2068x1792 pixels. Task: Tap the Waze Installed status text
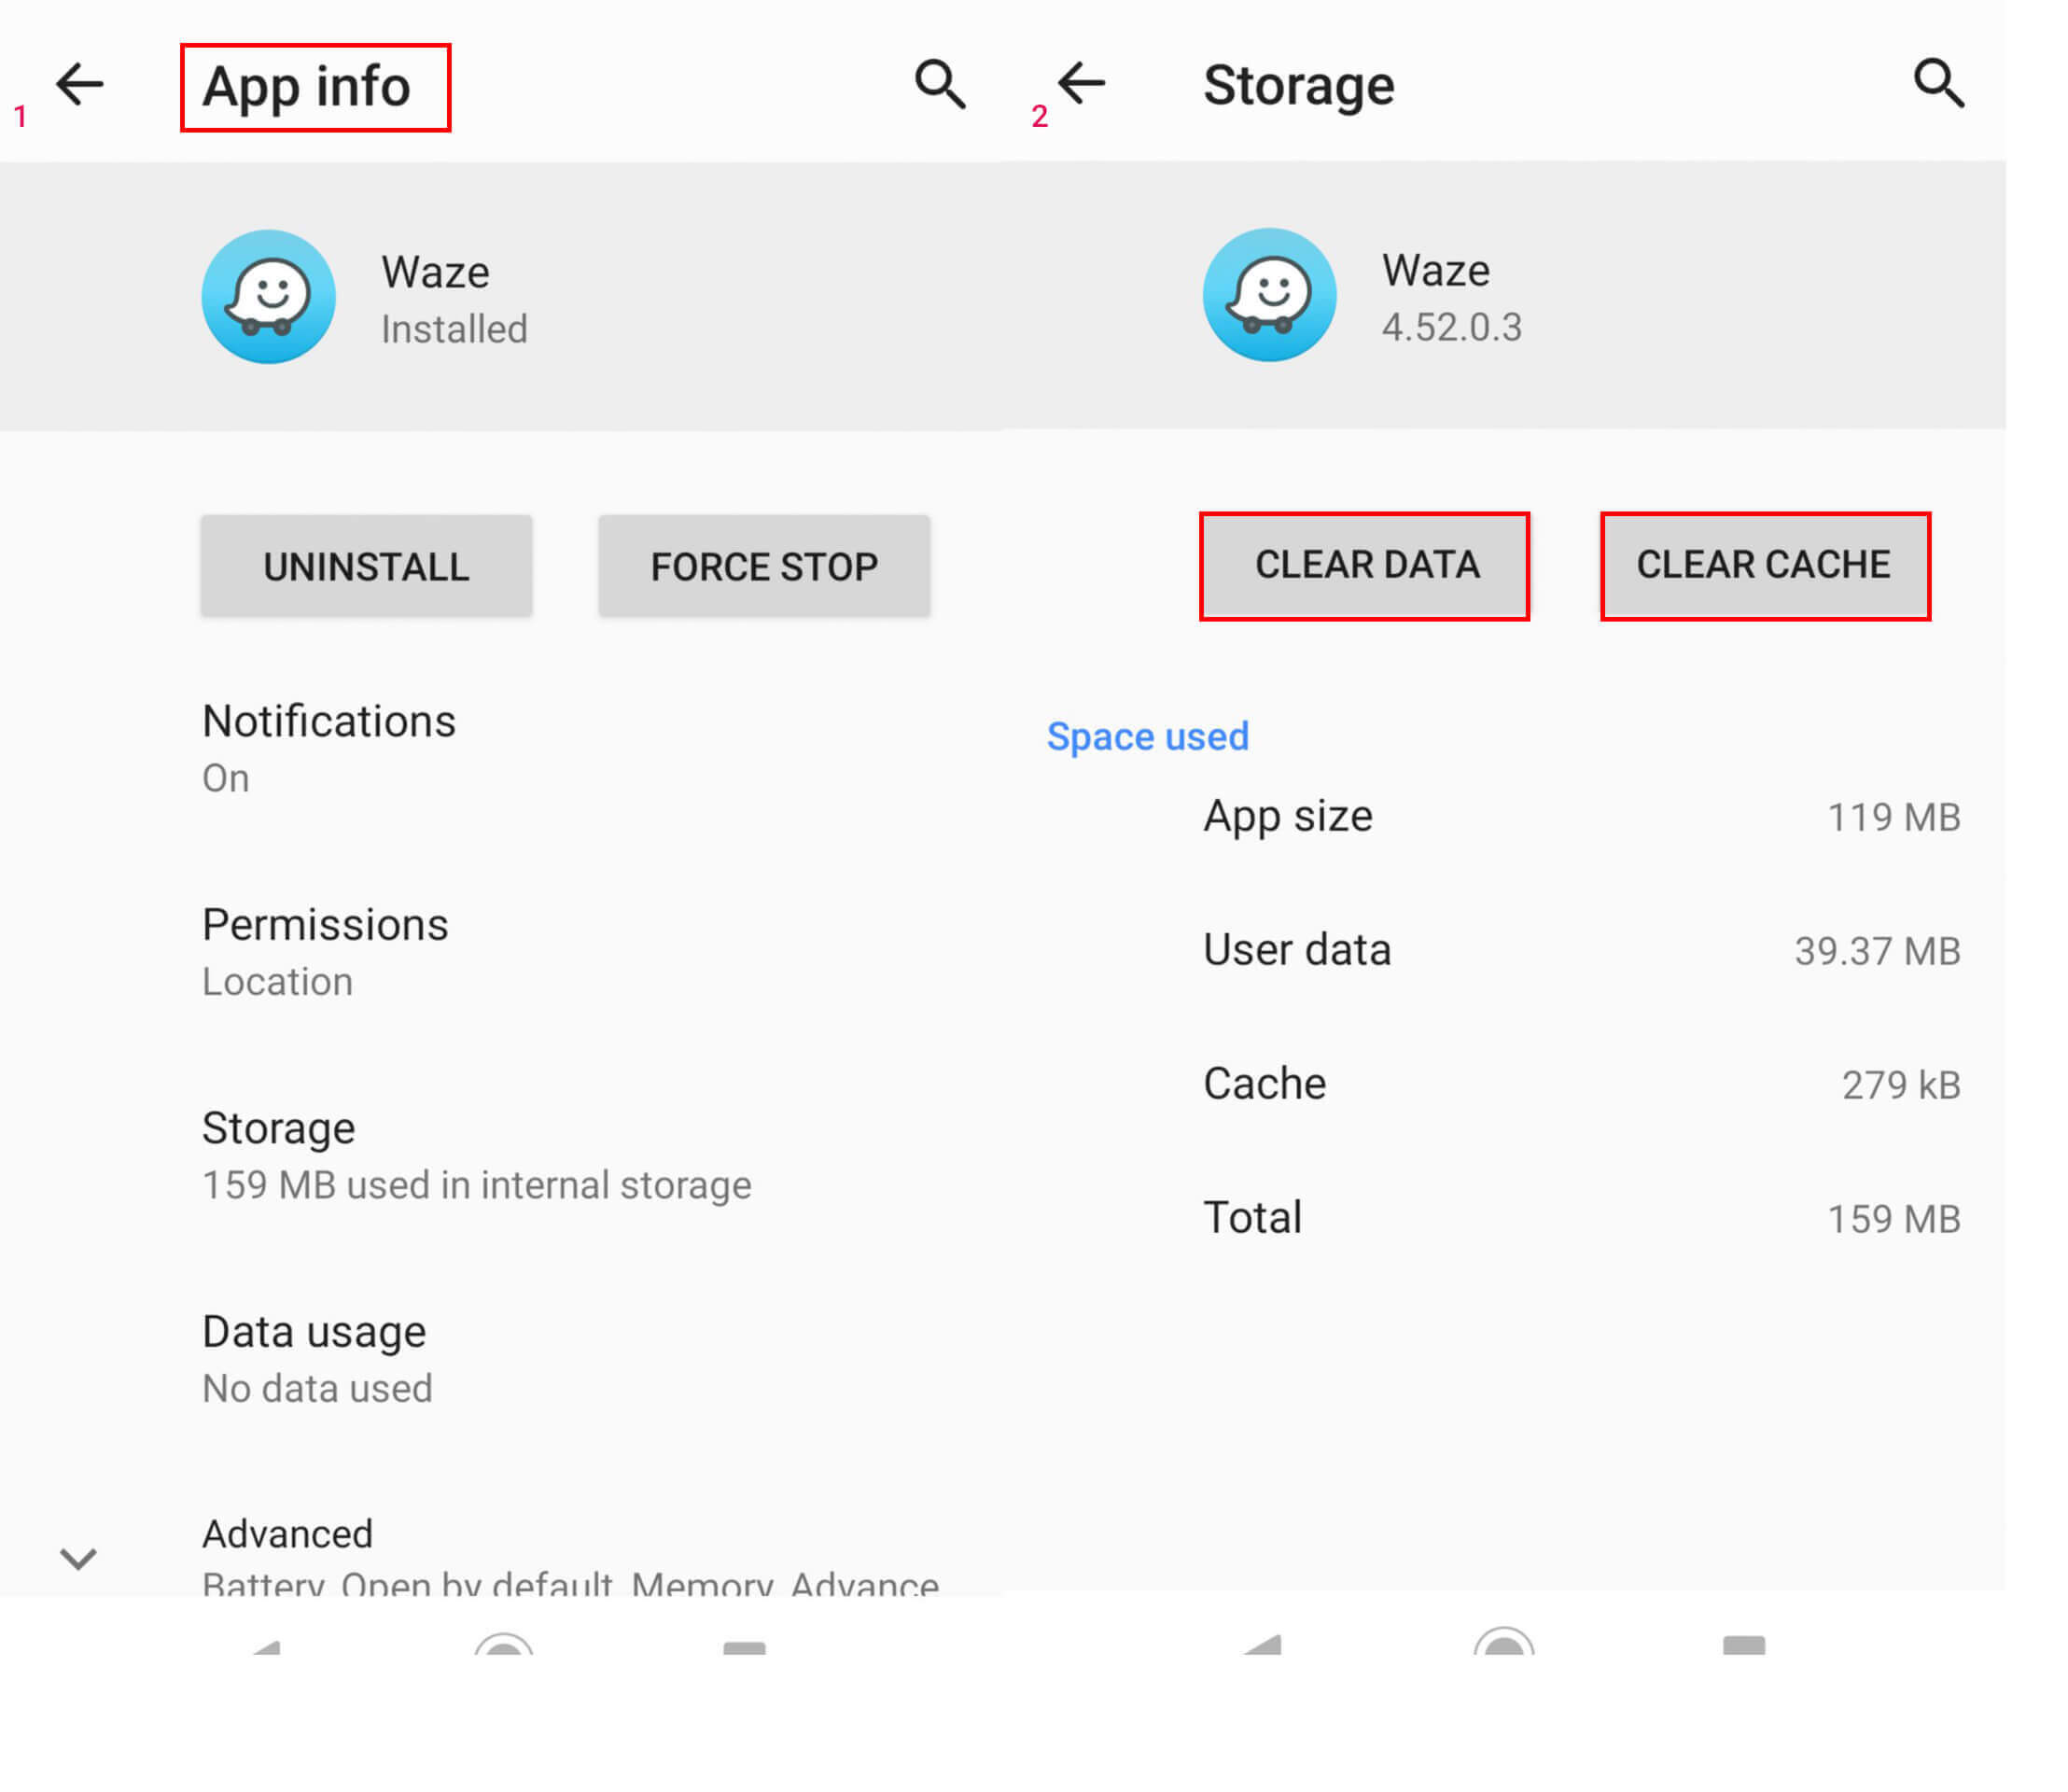(454, 329)
